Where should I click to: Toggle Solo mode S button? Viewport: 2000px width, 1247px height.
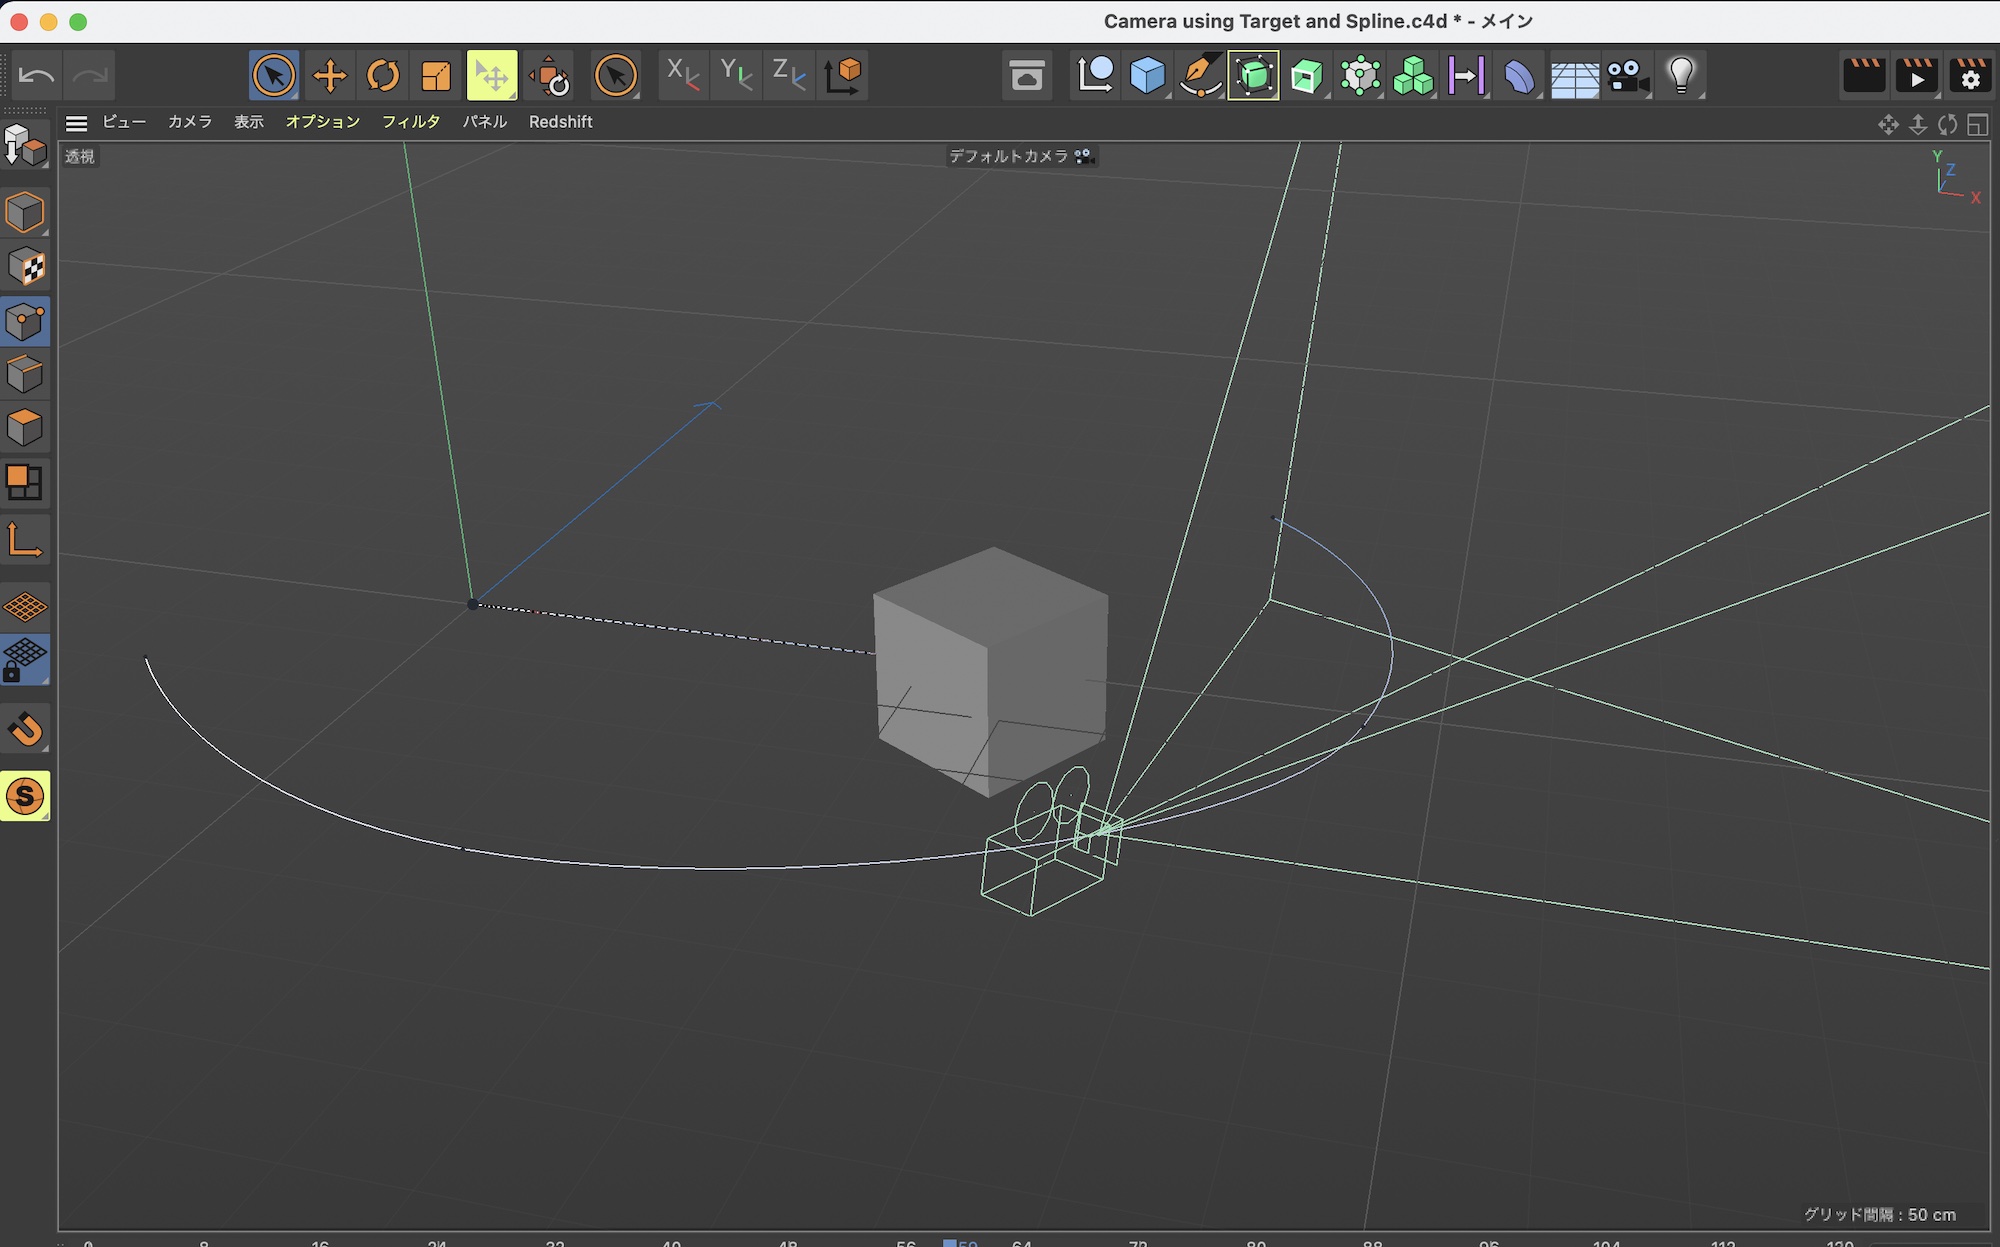(25, 796)
